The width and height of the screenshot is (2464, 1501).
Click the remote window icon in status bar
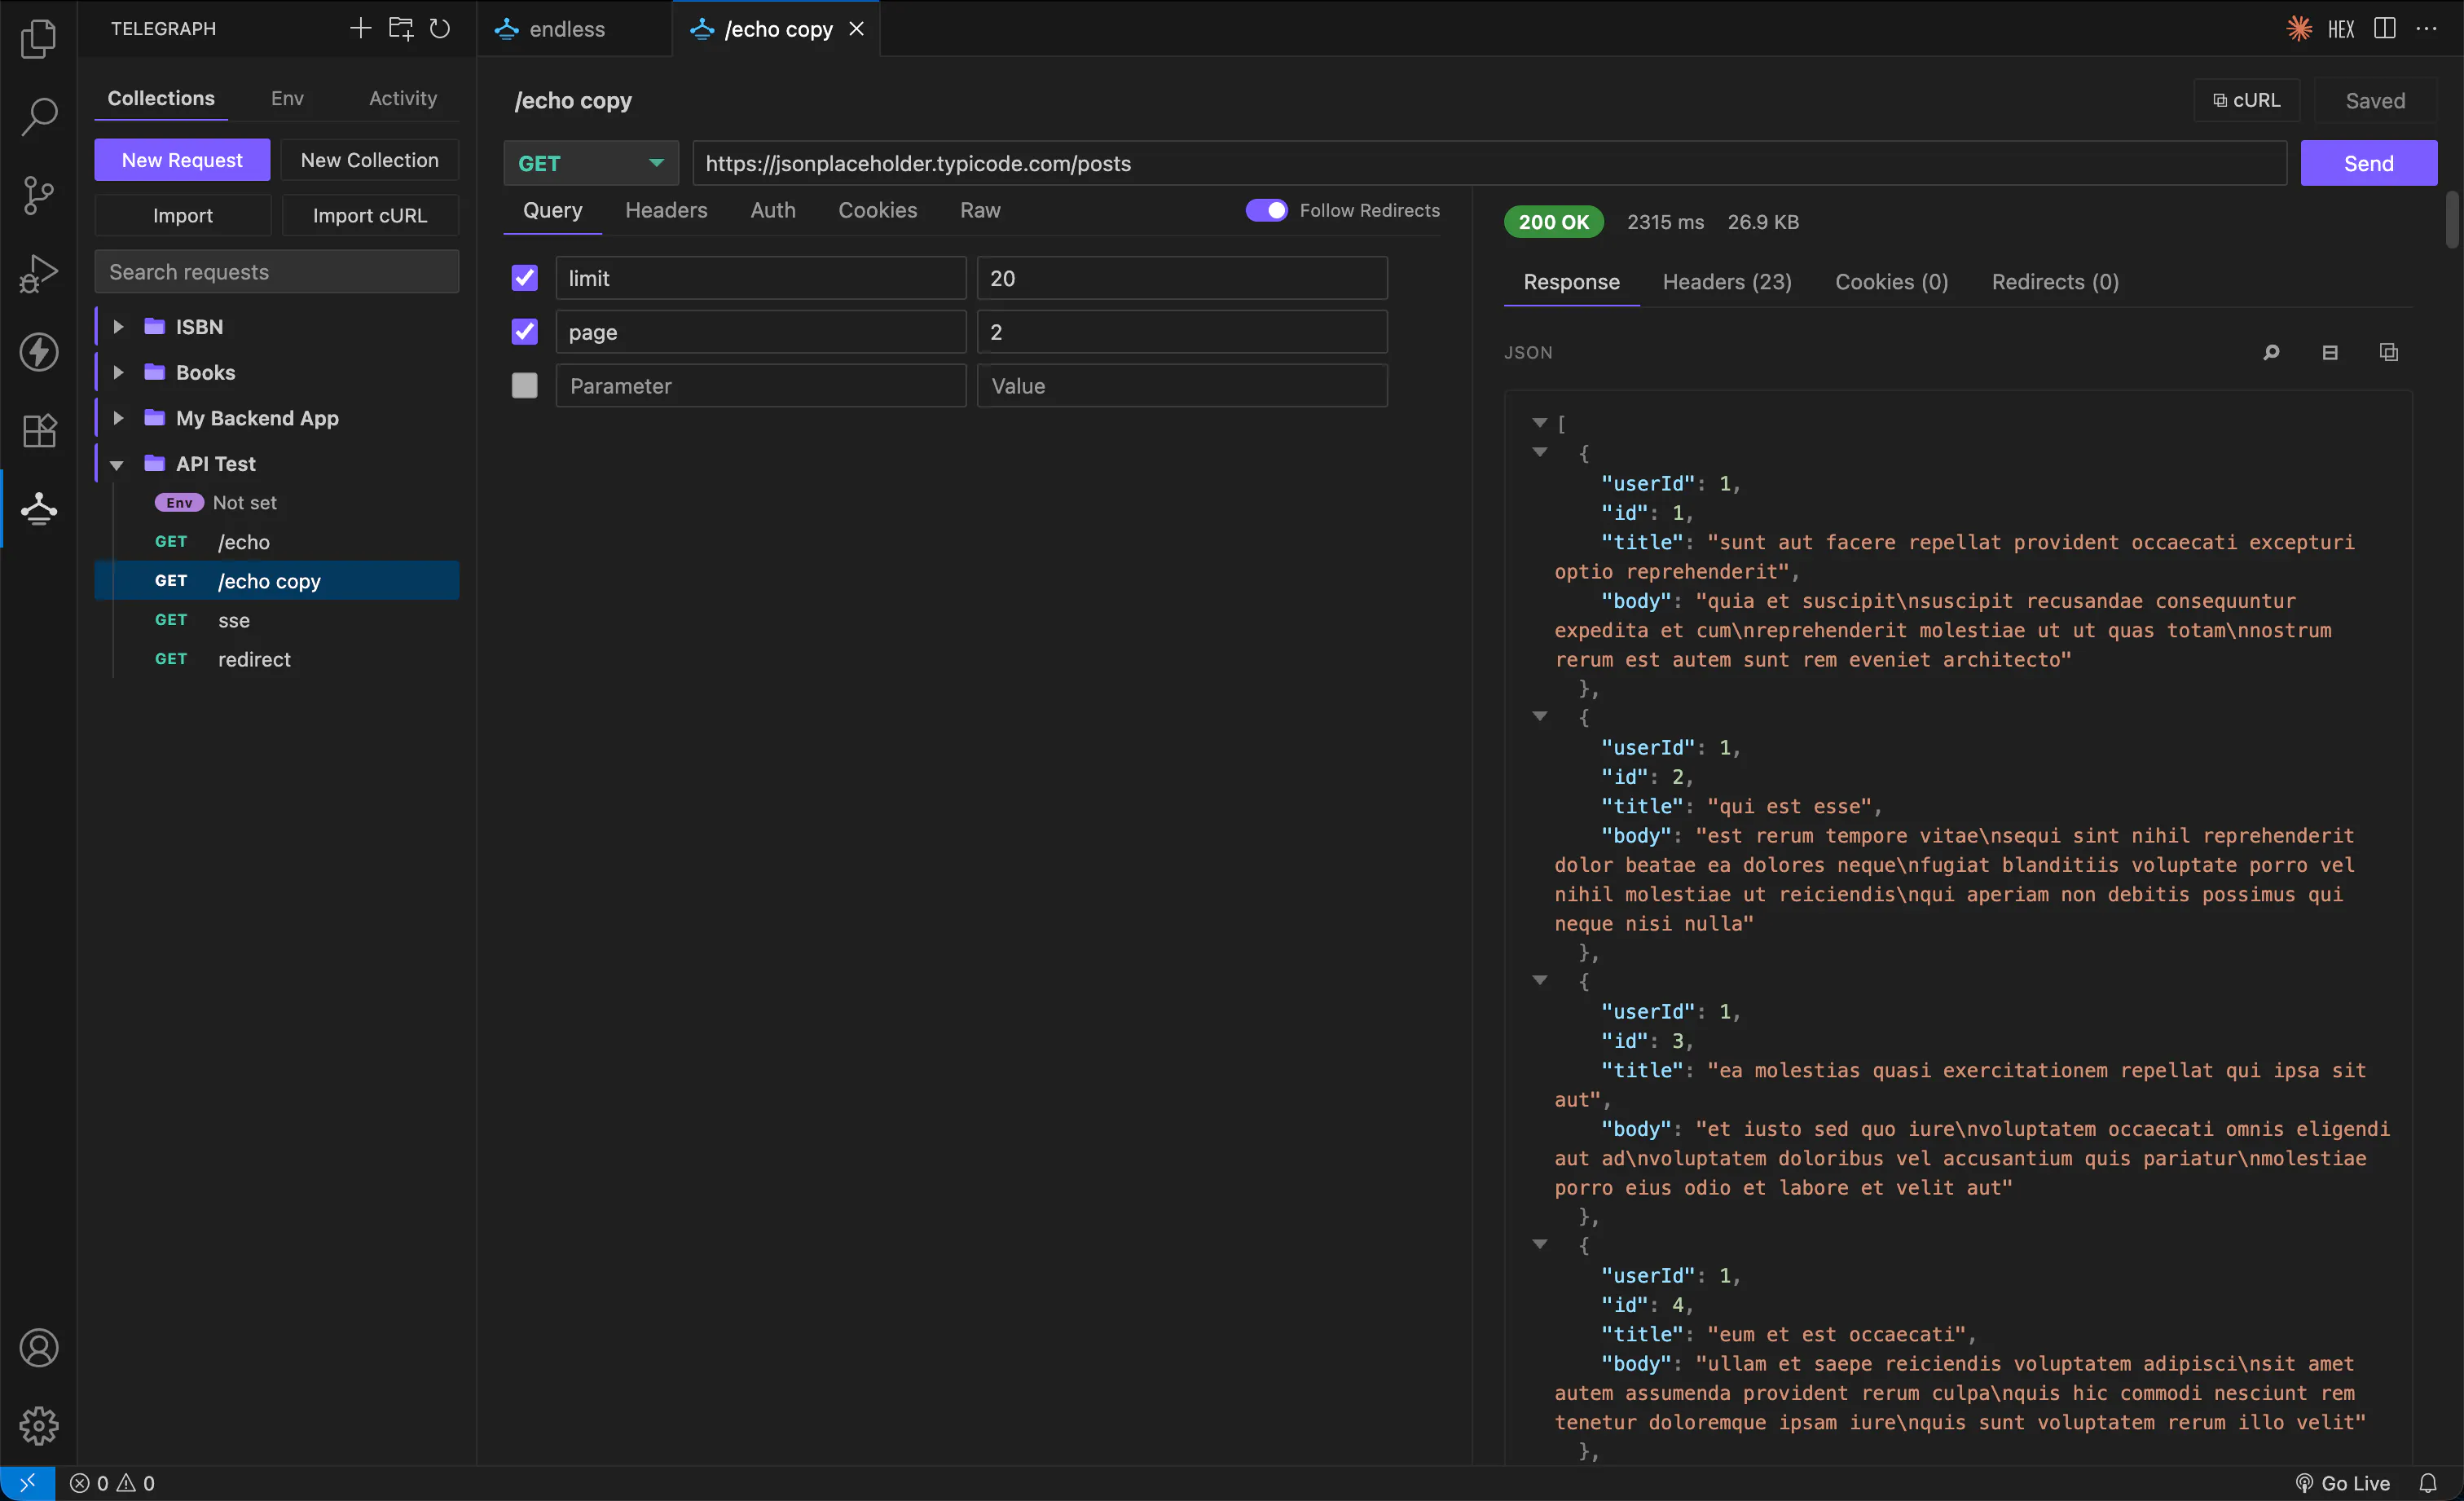27,1483
